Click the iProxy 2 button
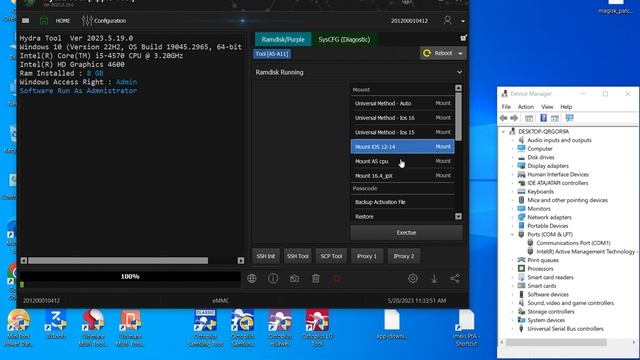 click(404, 256)
